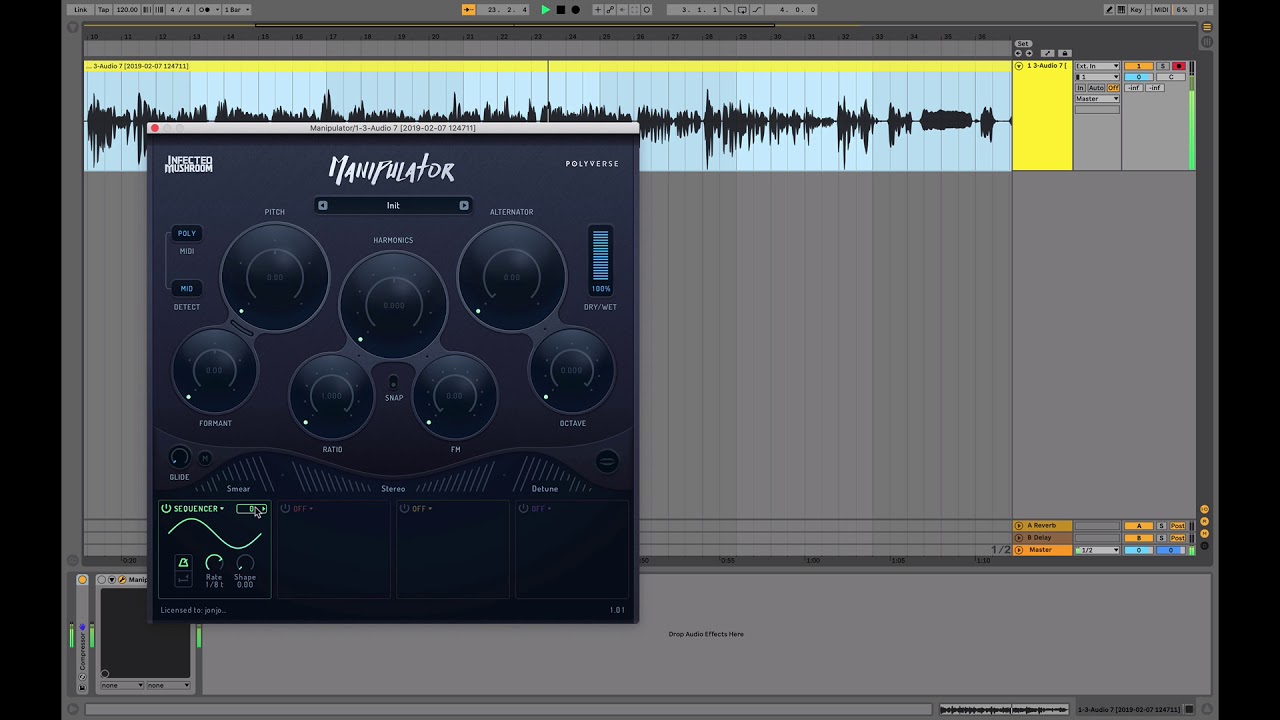Click the M button next to Glide
The width and height of the screenshot is (1280, 720).
click(x=205, y=458)
